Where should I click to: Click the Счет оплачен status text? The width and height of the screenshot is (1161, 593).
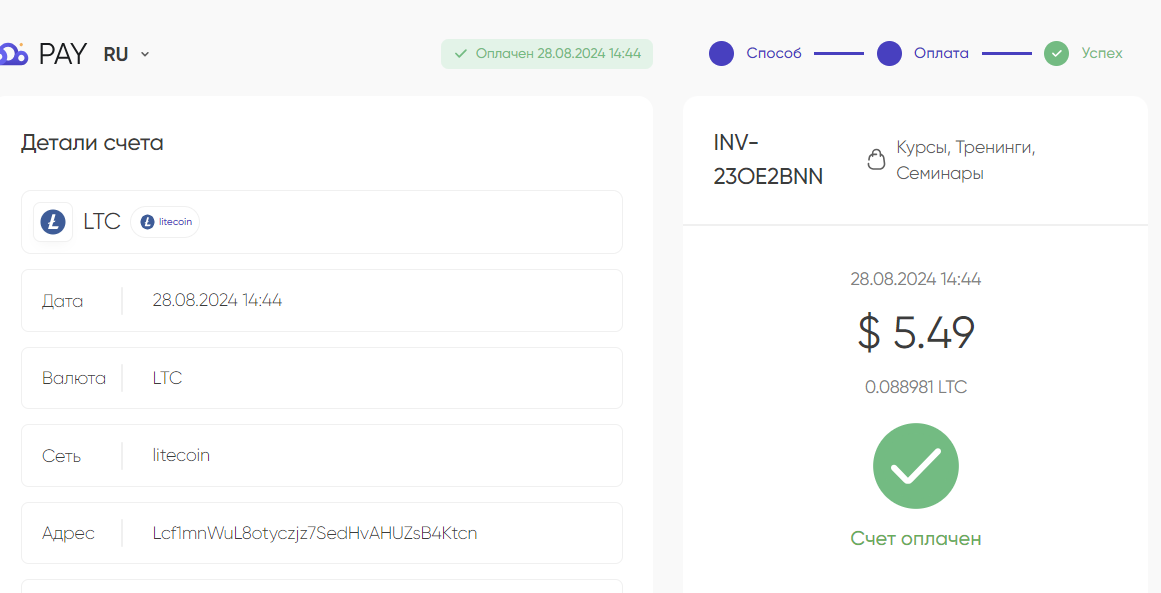(916, 538)
